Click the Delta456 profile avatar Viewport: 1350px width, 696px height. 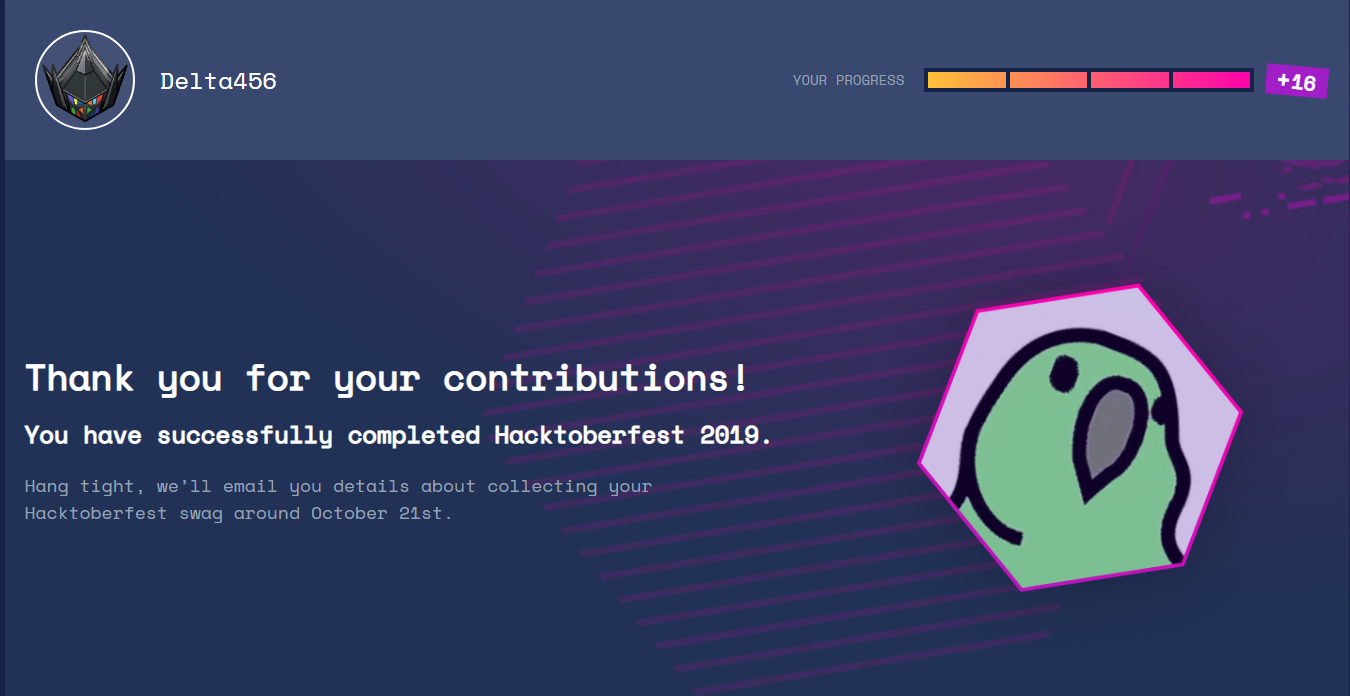[x=85, y=80]
